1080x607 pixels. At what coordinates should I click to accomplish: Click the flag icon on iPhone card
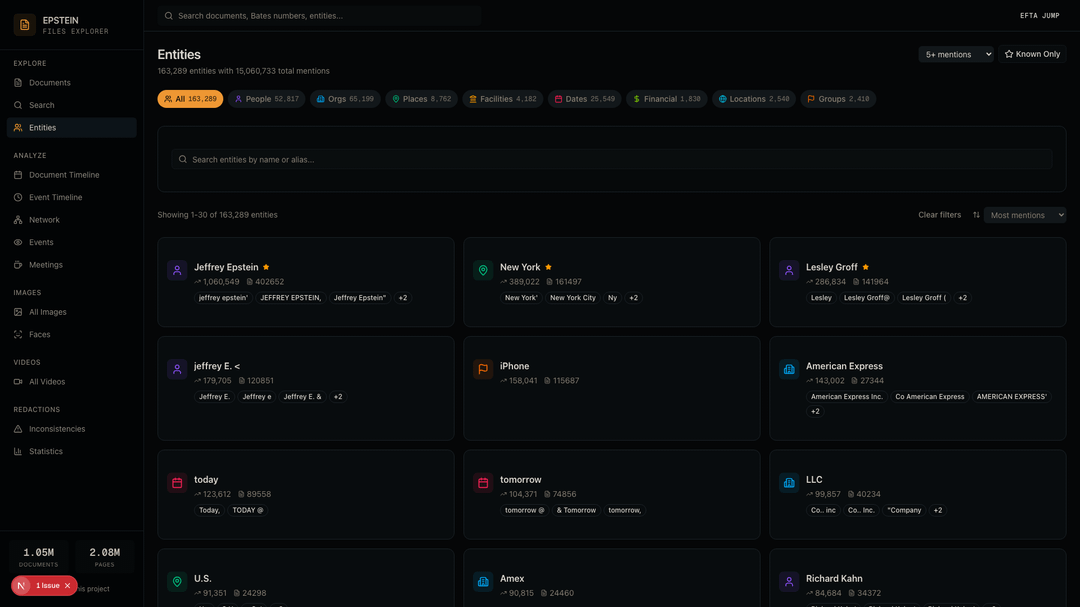click(x=483, y=369)
